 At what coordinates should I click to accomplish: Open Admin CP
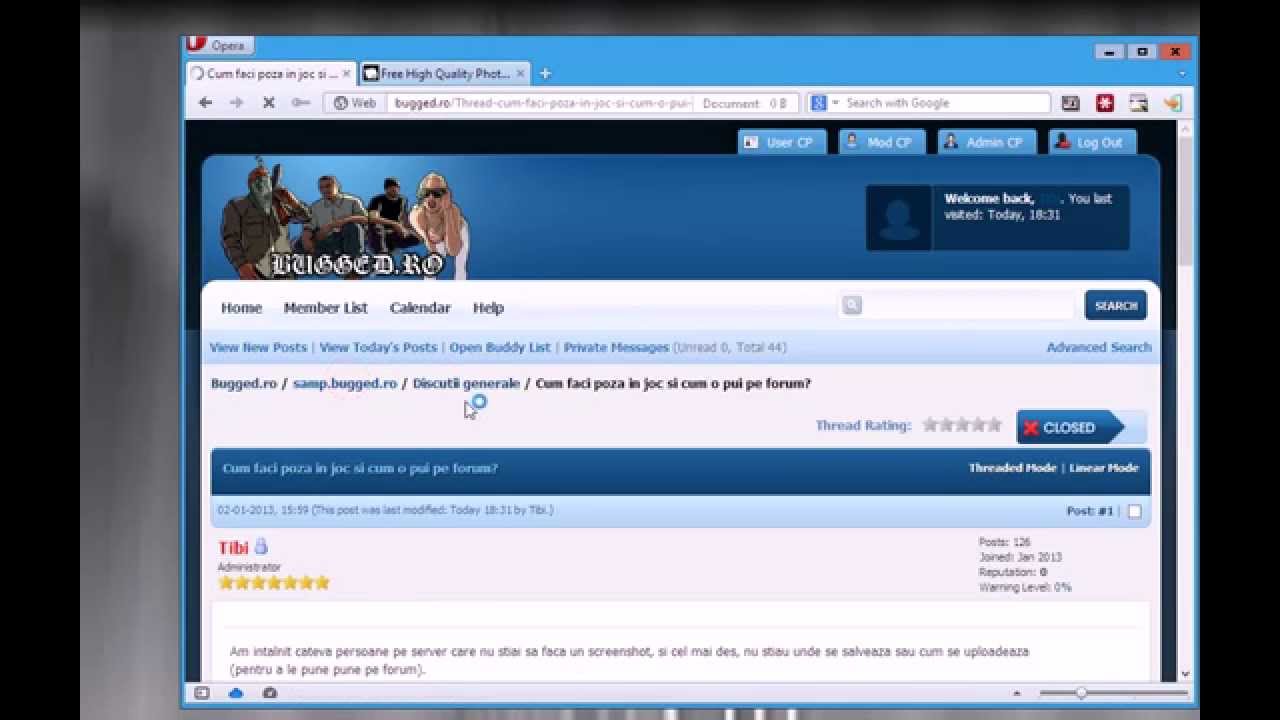[986, 142]
